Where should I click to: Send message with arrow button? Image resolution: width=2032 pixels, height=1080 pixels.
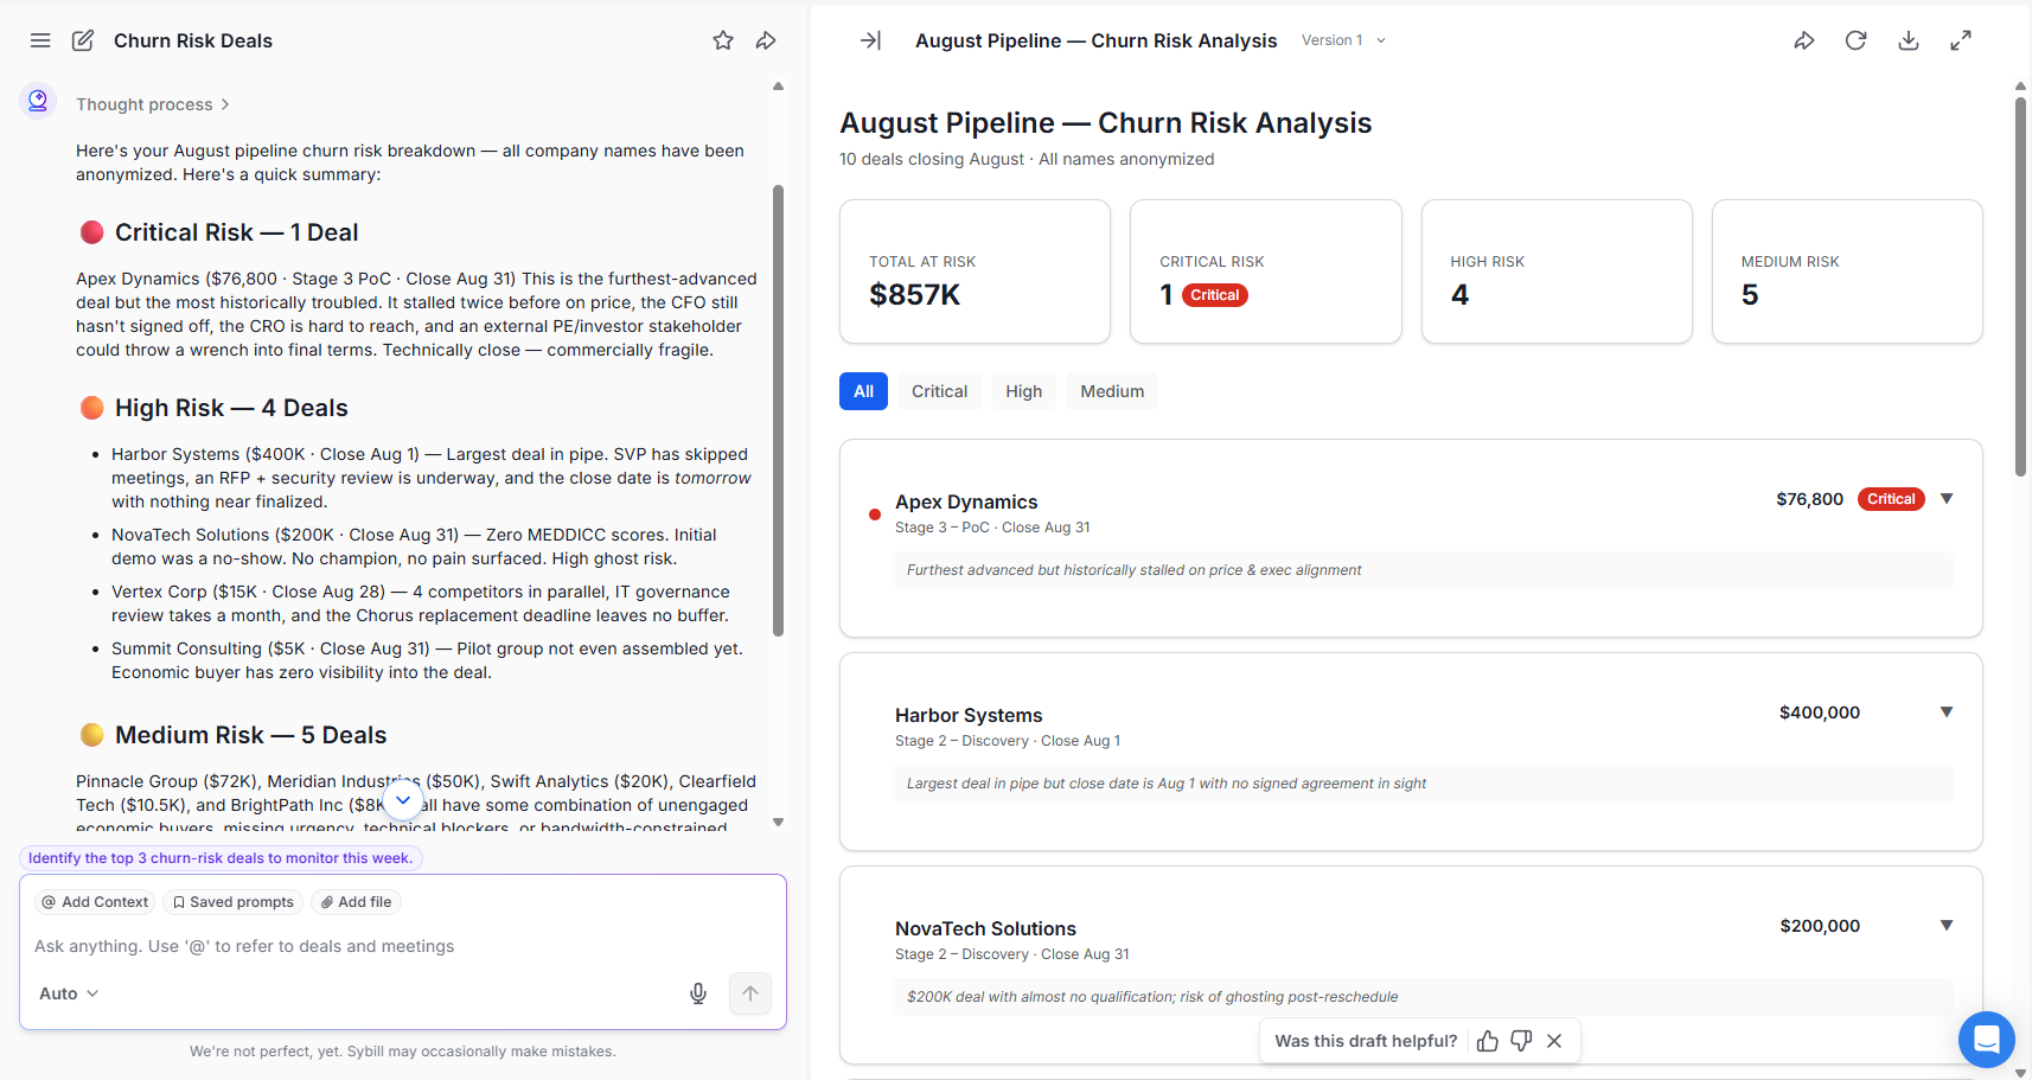[750, 993]
